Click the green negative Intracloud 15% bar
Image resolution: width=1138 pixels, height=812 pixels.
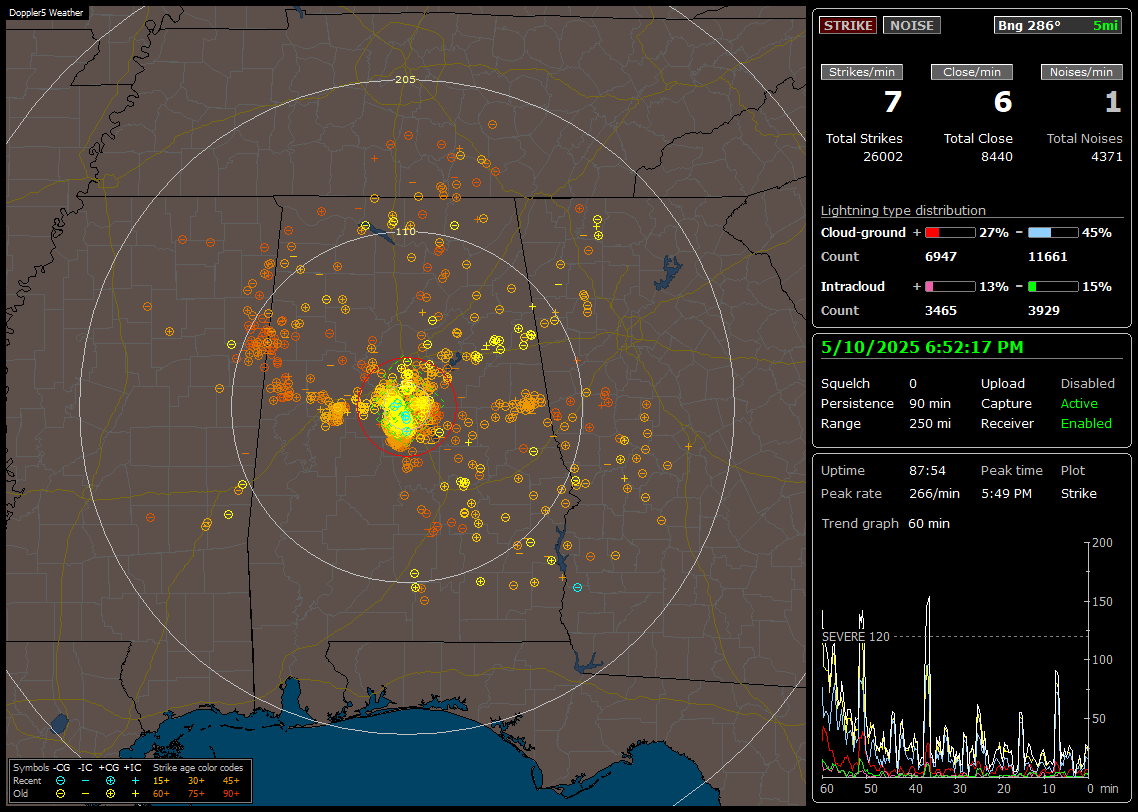[x=1053, y=287]
